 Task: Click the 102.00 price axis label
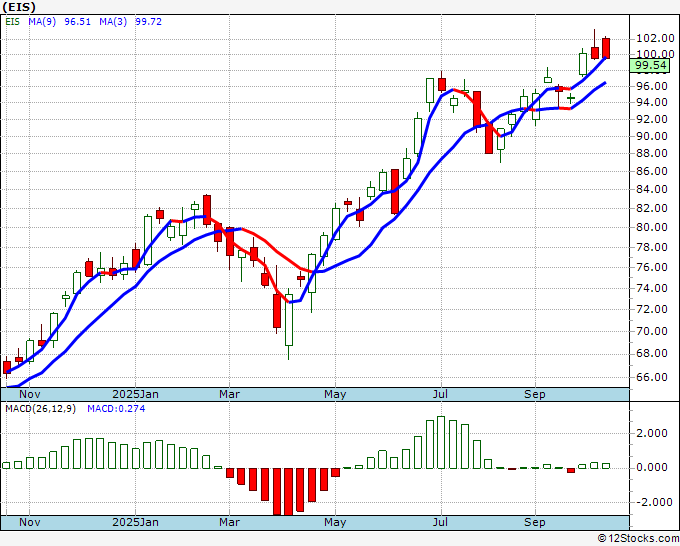(x=655, y=39)
